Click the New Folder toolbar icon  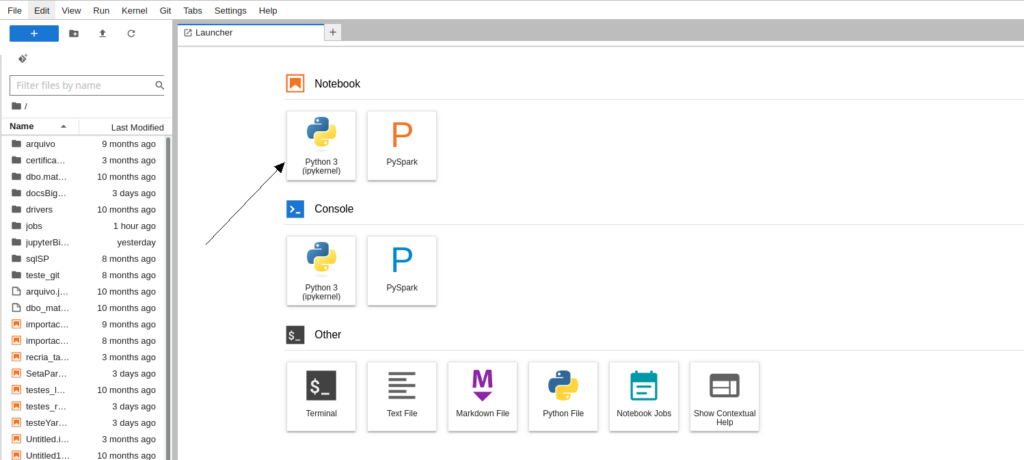(74, 33)
